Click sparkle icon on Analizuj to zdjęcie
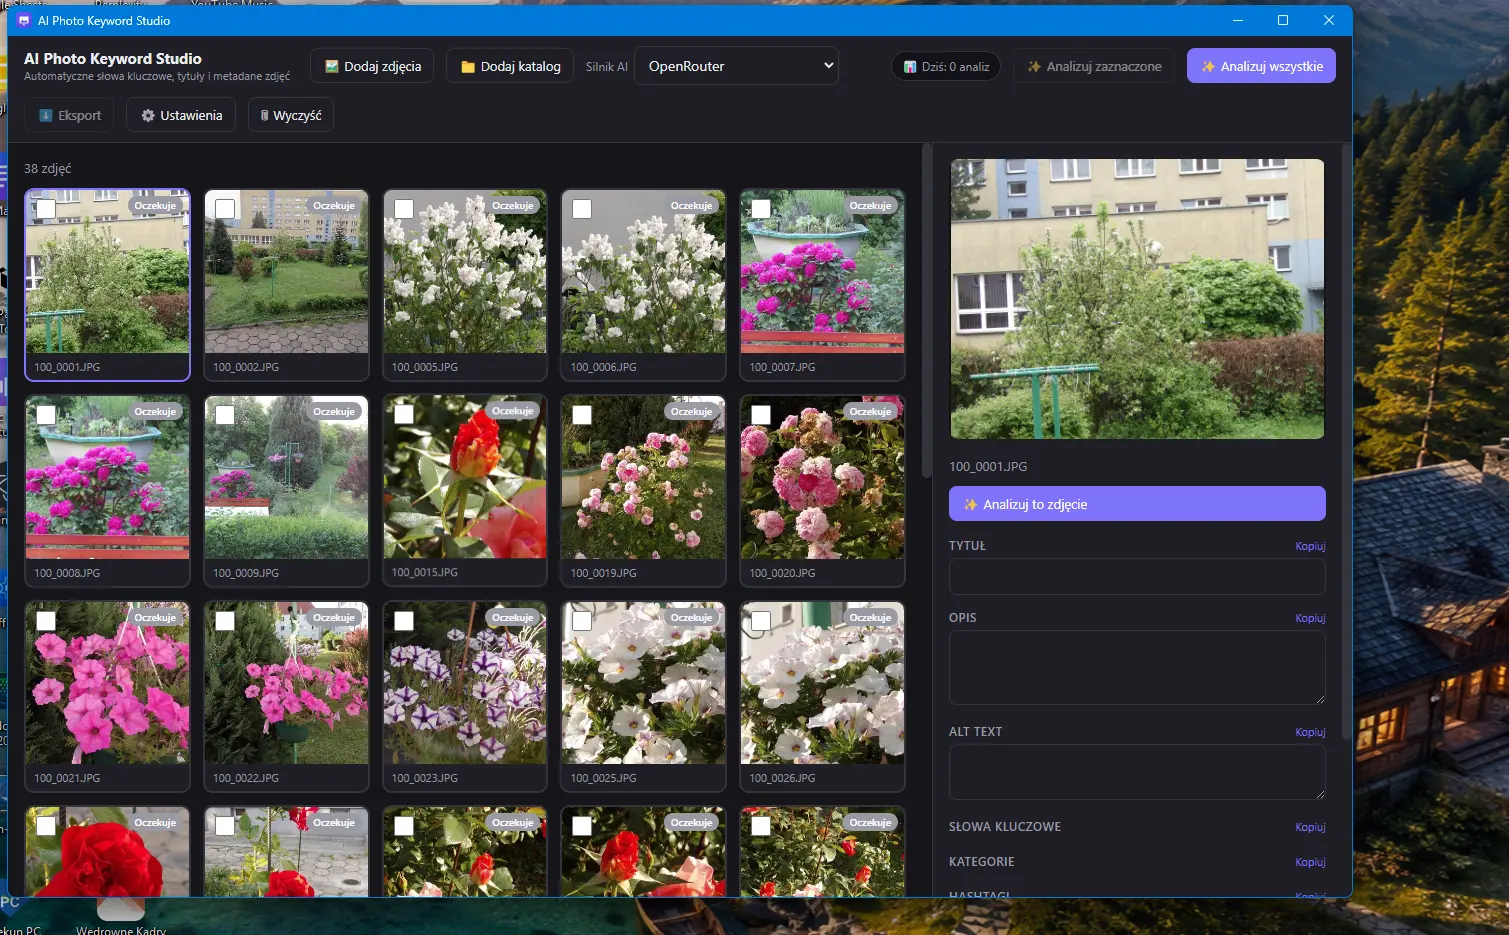1509x935 pixels. click(970, 505)
